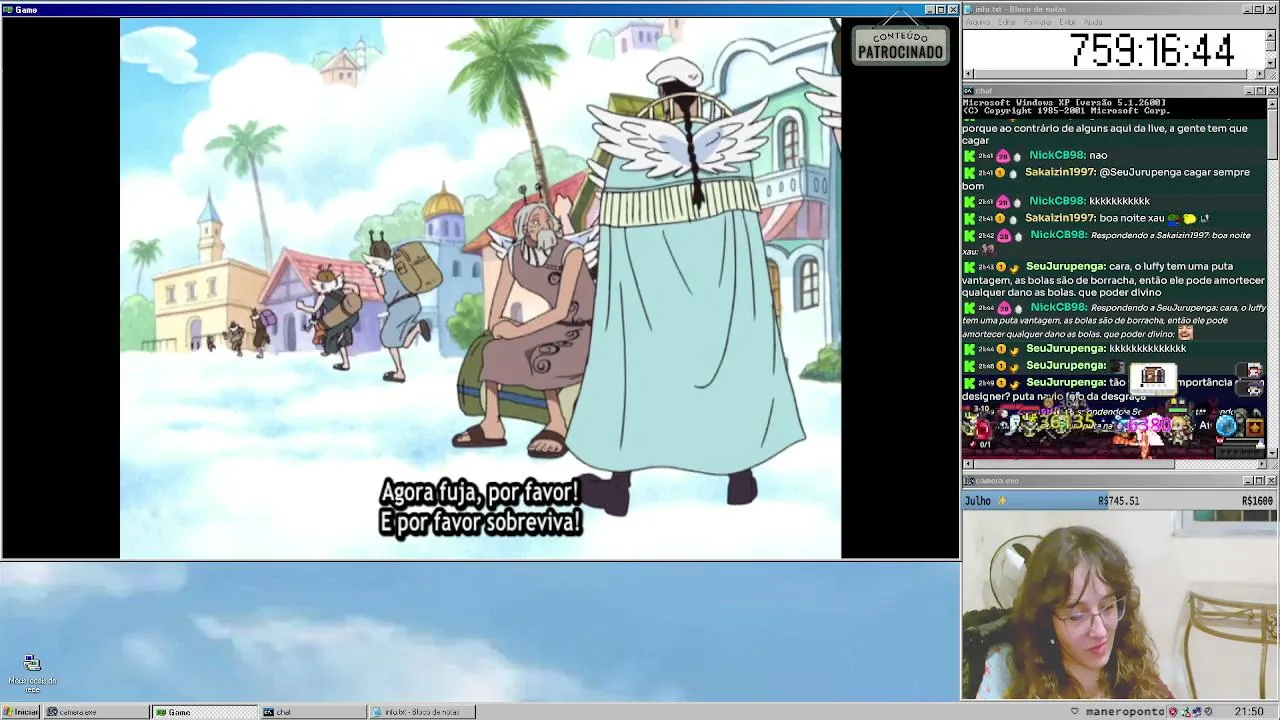This screenshot has height=720, width=1280.
Task: Minimize the chat window
Action: 1248,91
